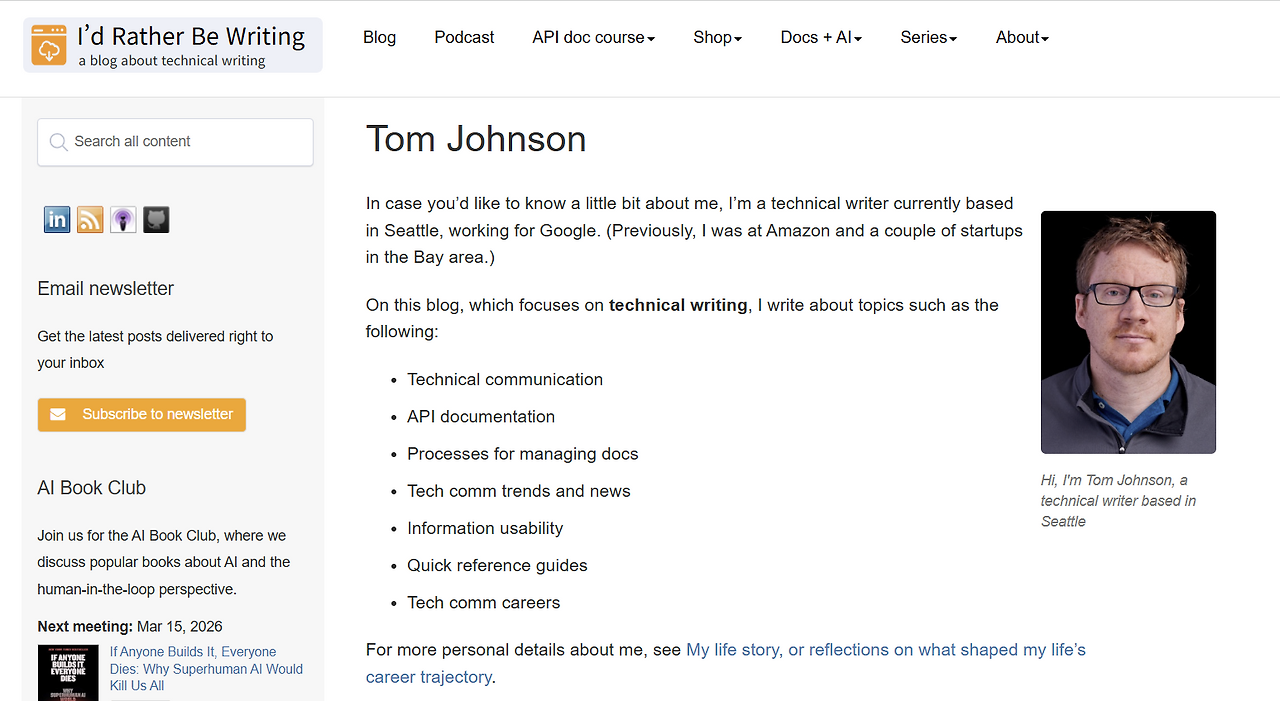
Task: Click the magnifier icon in search box
Action: (59, 142)
